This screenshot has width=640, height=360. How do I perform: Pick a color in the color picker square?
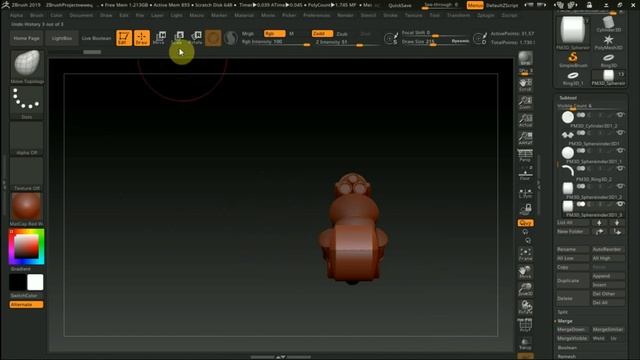coord(27,246)
